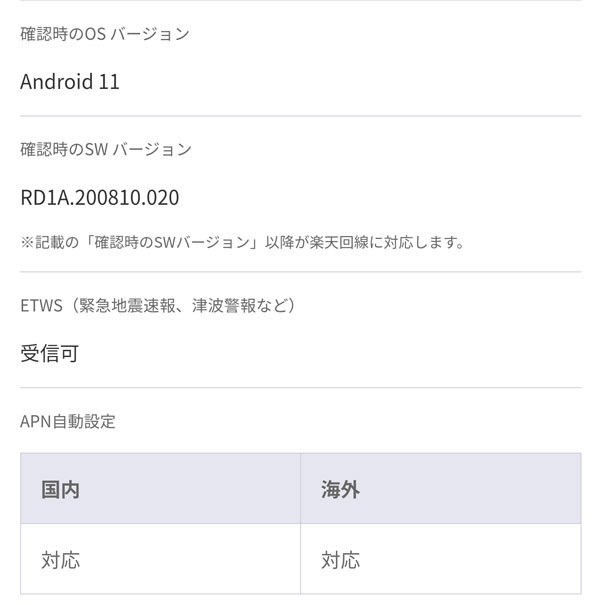Click the ※記載の note line
Screen dimensions: 600x605
pos(242,242)
